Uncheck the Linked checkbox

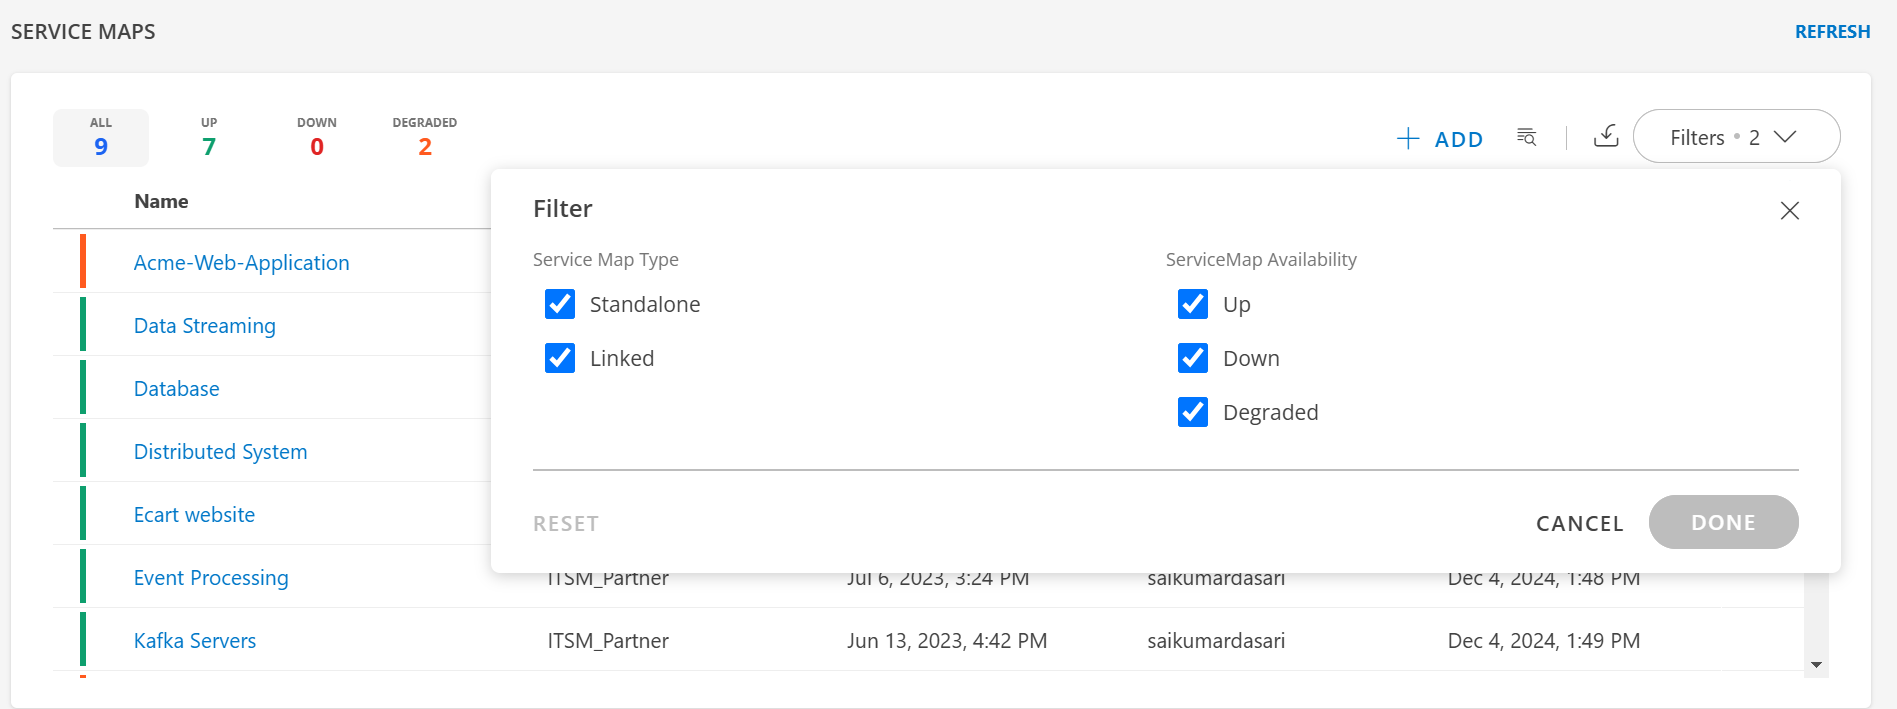(x=560, y=358)
